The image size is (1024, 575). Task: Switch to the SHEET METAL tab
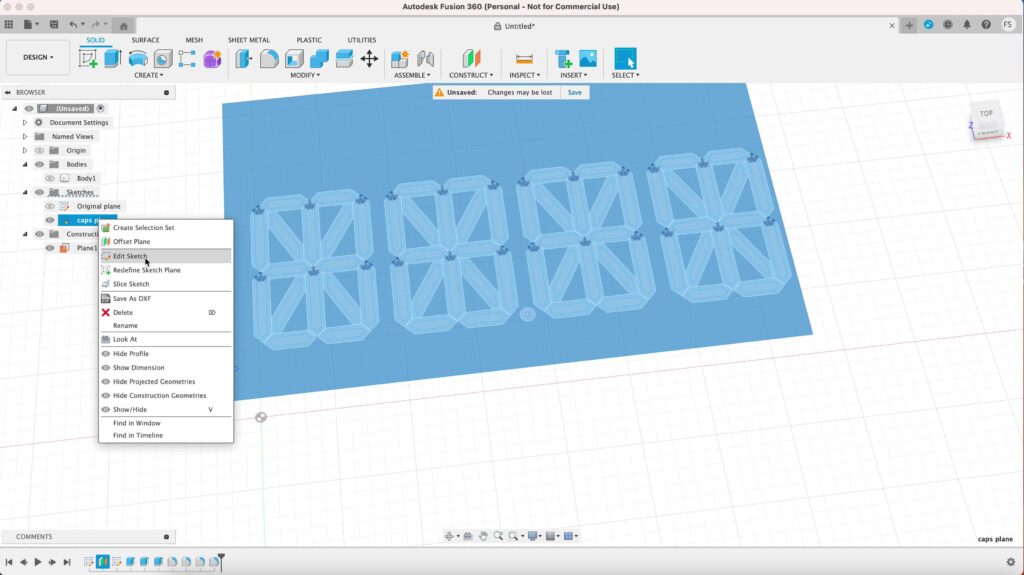click(x=248, y=40)
